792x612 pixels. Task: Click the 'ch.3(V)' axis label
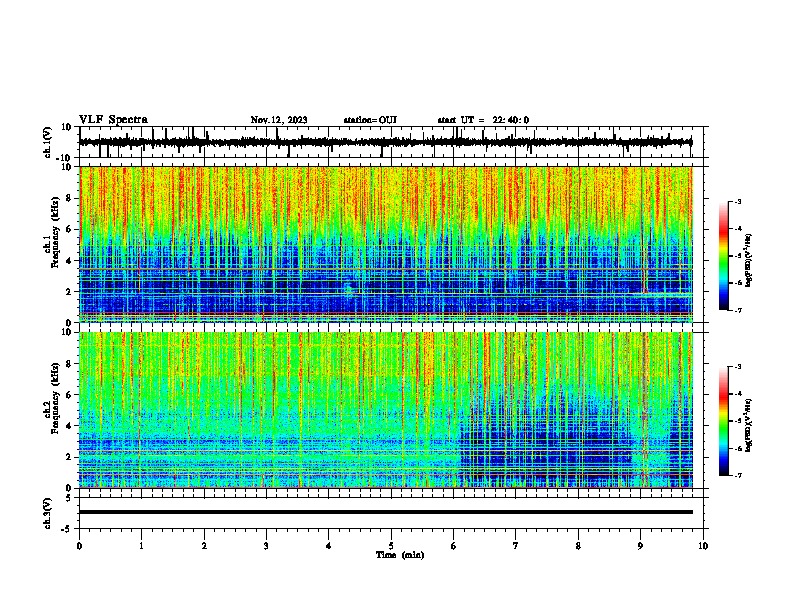point(48,513)
